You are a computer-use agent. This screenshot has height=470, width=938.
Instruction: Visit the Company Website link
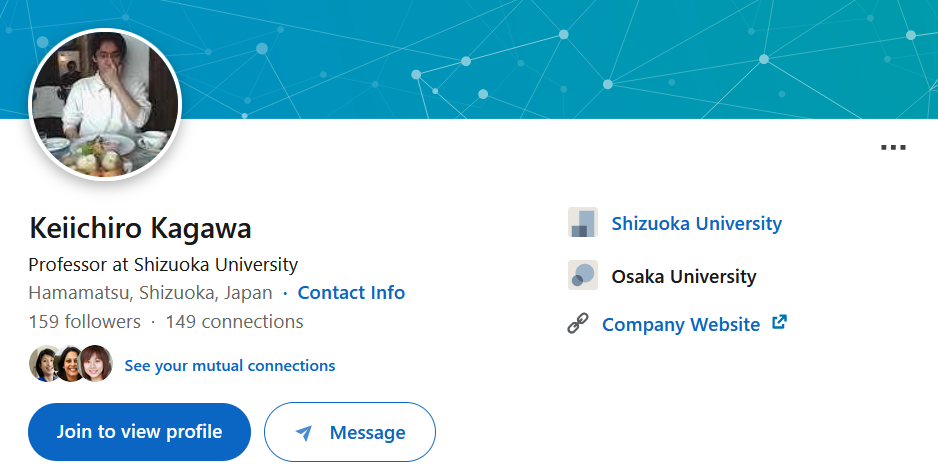(x=681, y=324)
